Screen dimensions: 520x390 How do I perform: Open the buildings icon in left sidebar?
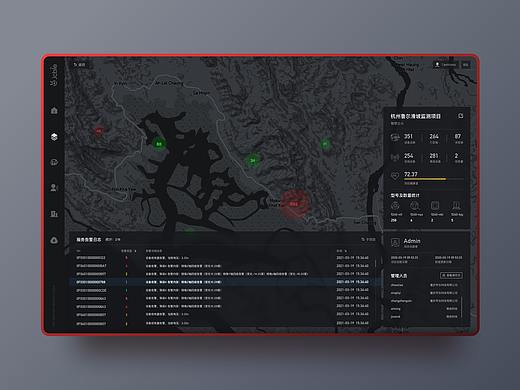click(x=54, y=214)
